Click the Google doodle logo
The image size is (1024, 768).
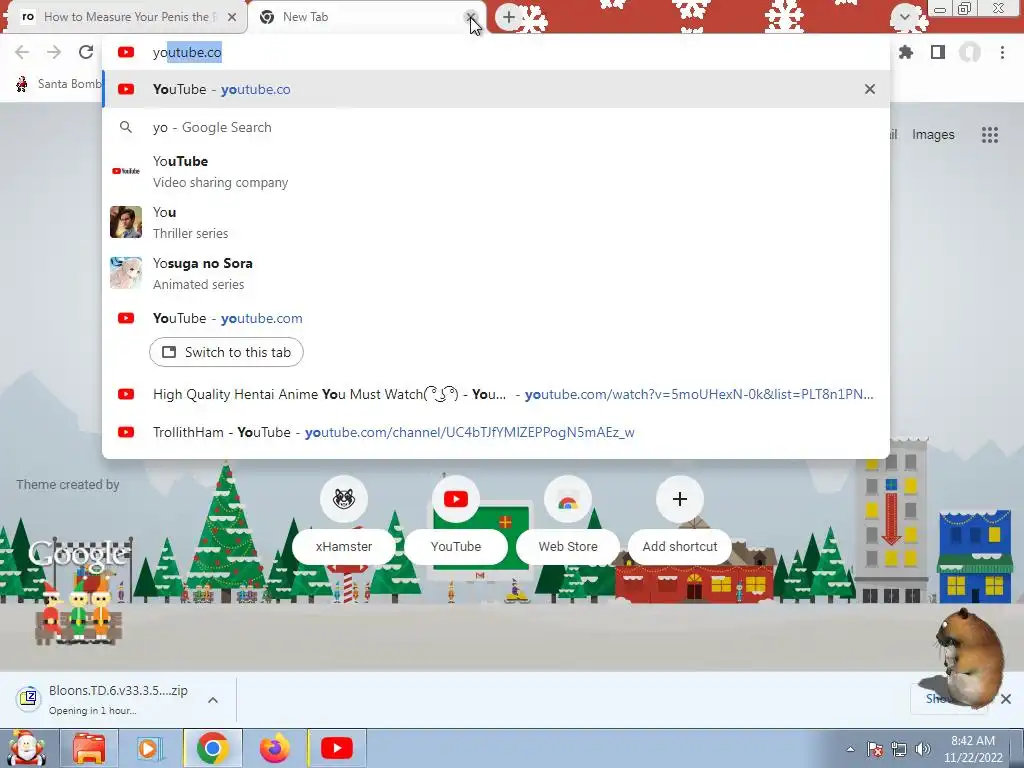[78, 554]
